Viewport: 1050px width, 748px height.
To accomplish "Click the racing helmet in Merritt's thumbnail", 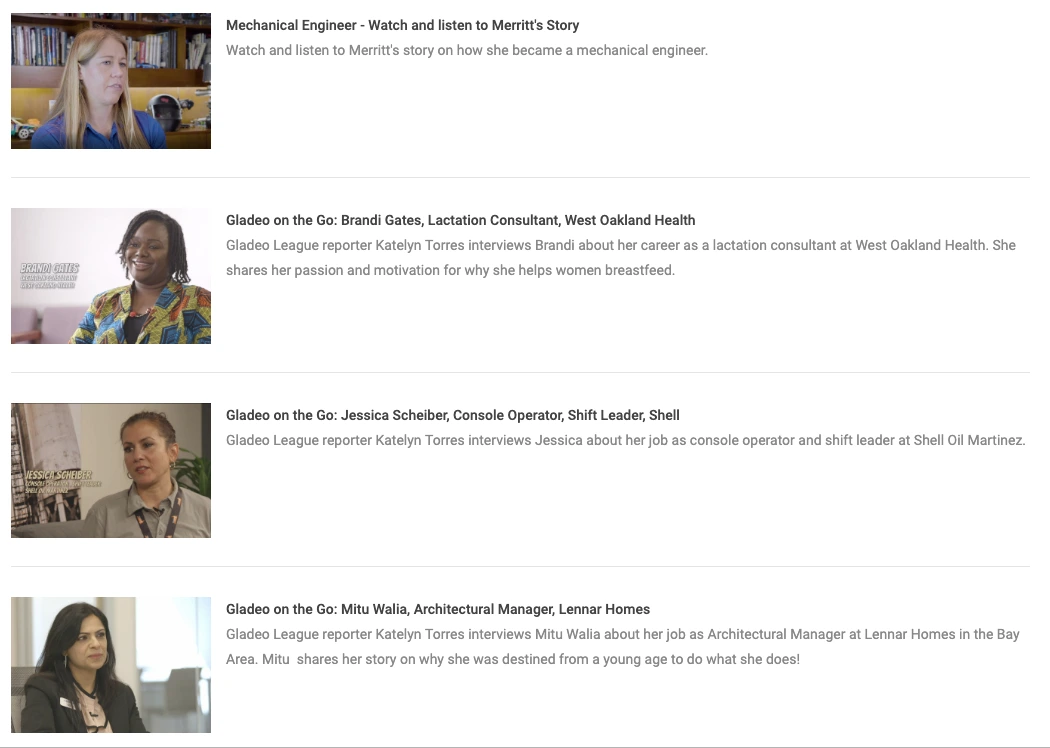I will [x=165, y=112].
